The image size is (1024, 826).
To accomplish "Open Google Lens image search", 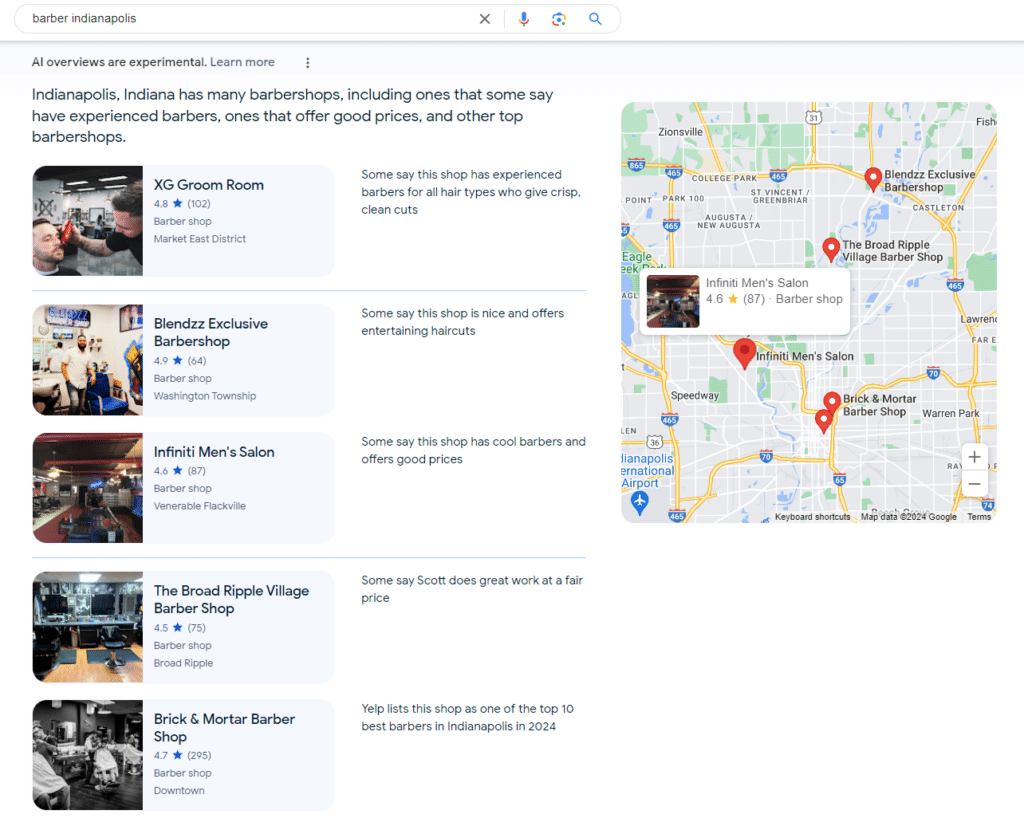I will [559, 18].
